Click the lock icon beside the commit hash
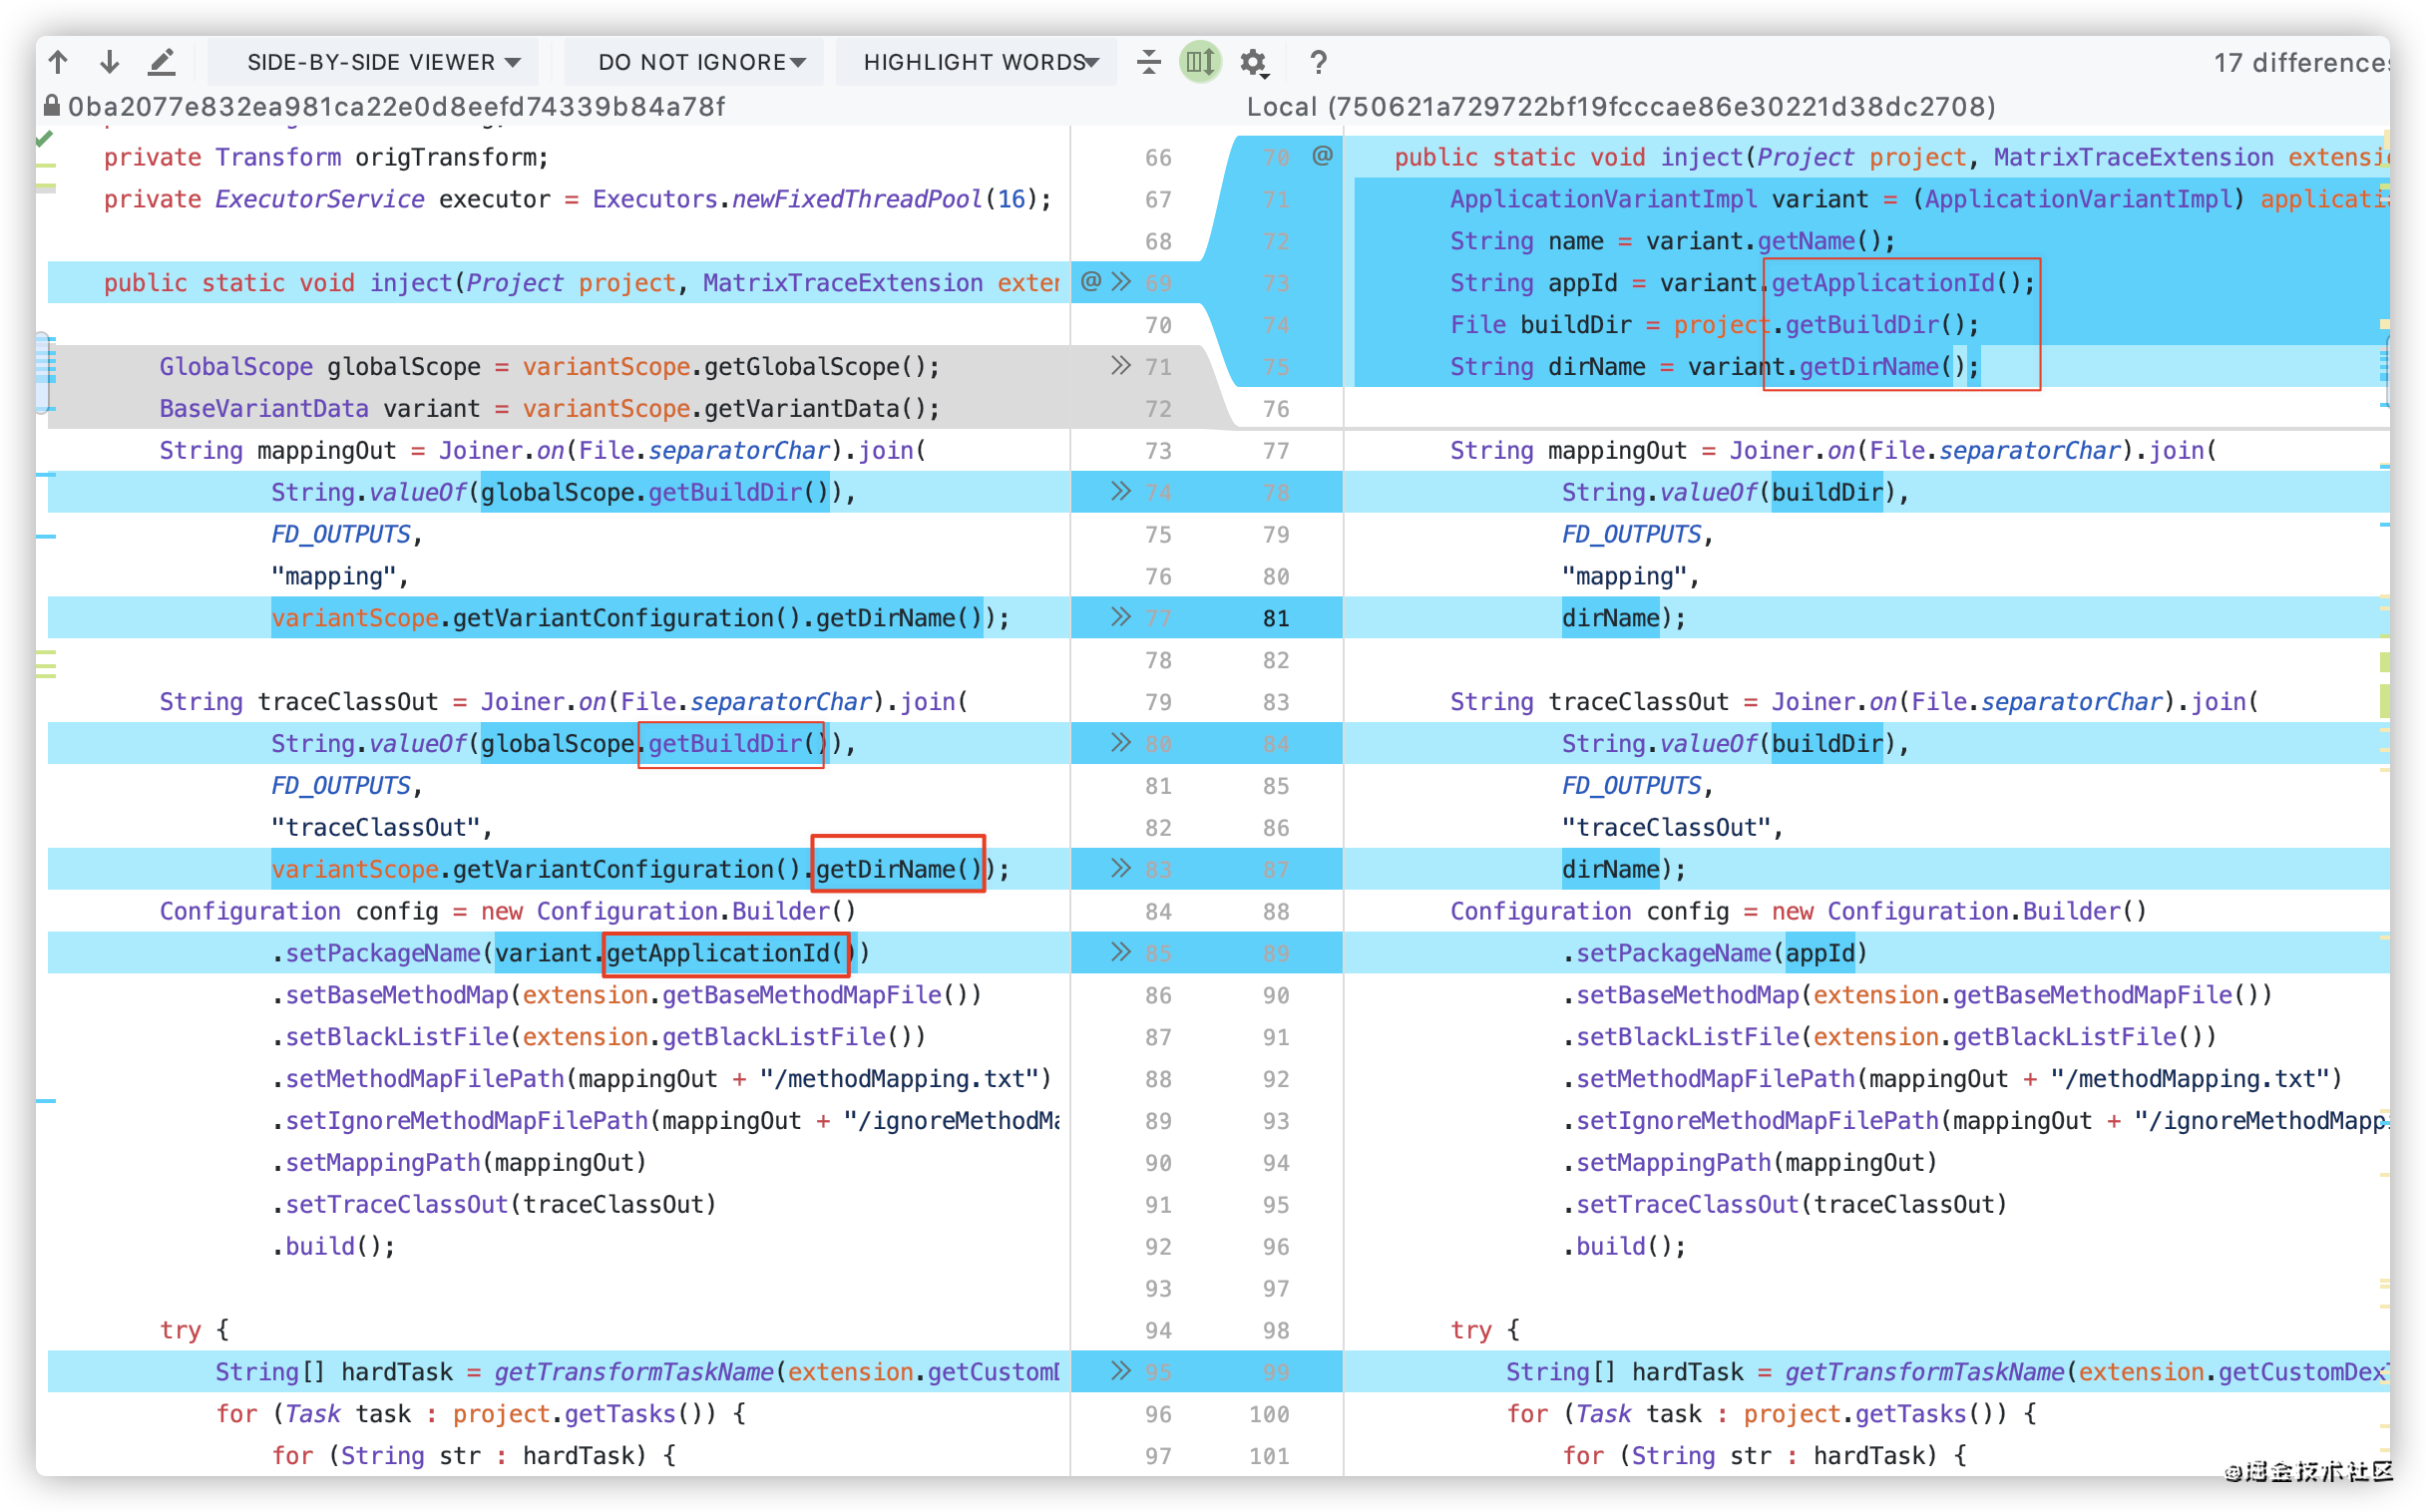Image resolution: width=2426 pixels, height=1512 pixels. click(52, 107)
